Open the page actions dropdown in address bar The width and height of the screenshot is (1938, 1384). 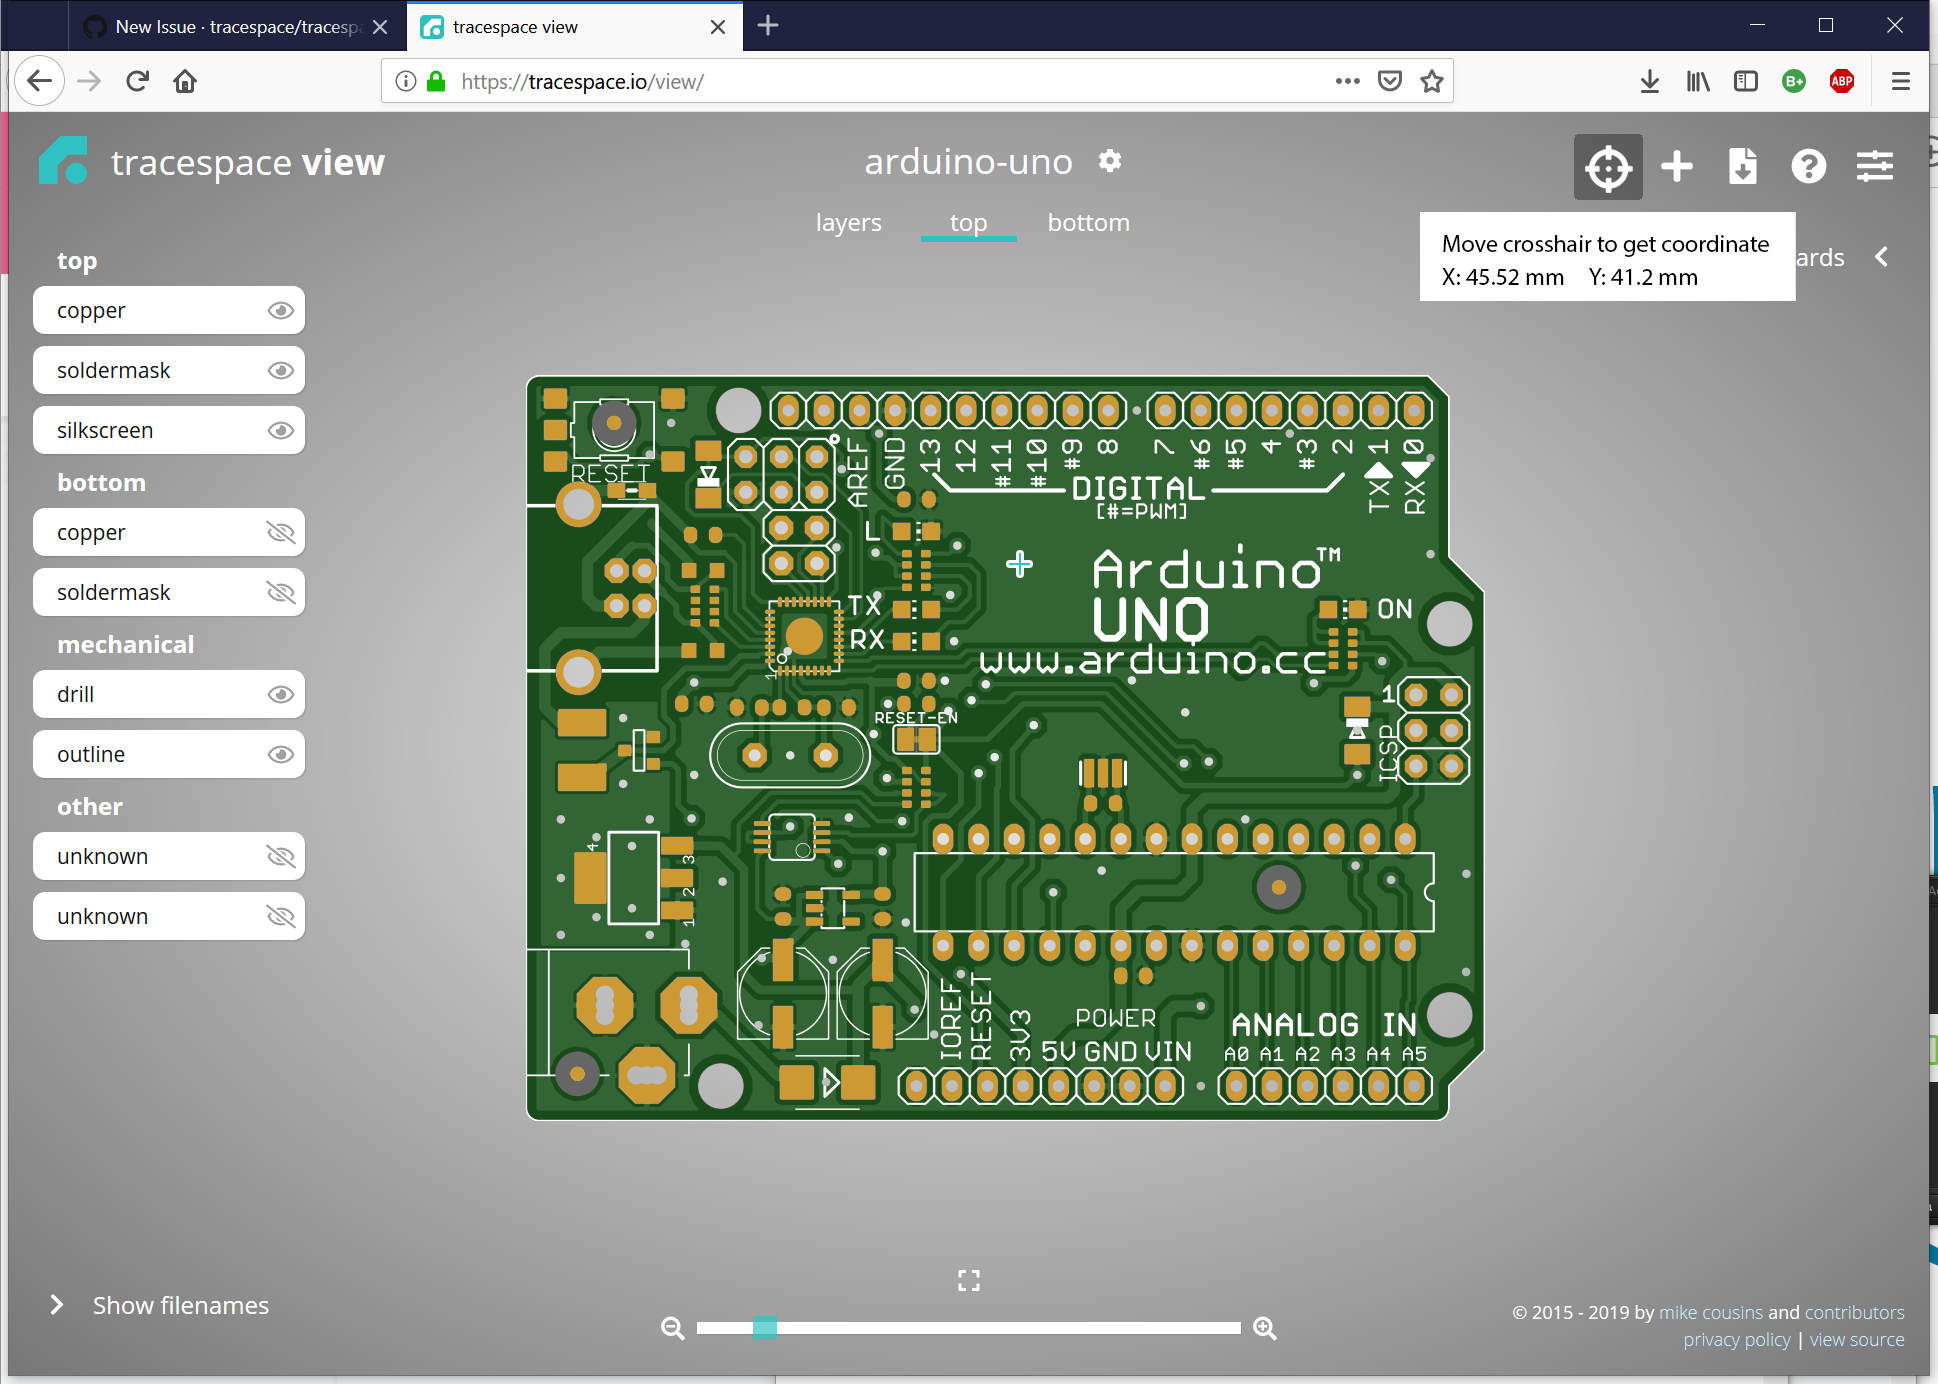1348,81
